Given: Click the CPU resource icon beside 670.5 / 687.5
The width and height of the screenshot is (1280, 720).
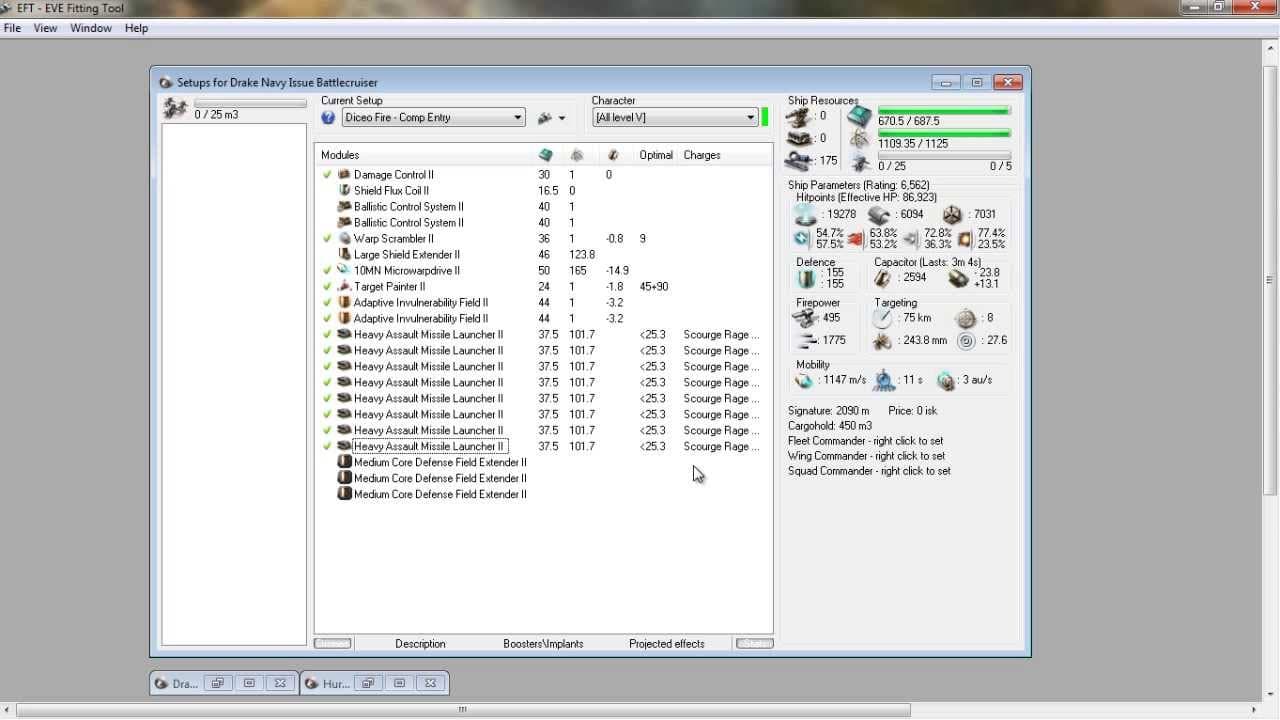Looking at the screenshot, I should pos(859,117).
